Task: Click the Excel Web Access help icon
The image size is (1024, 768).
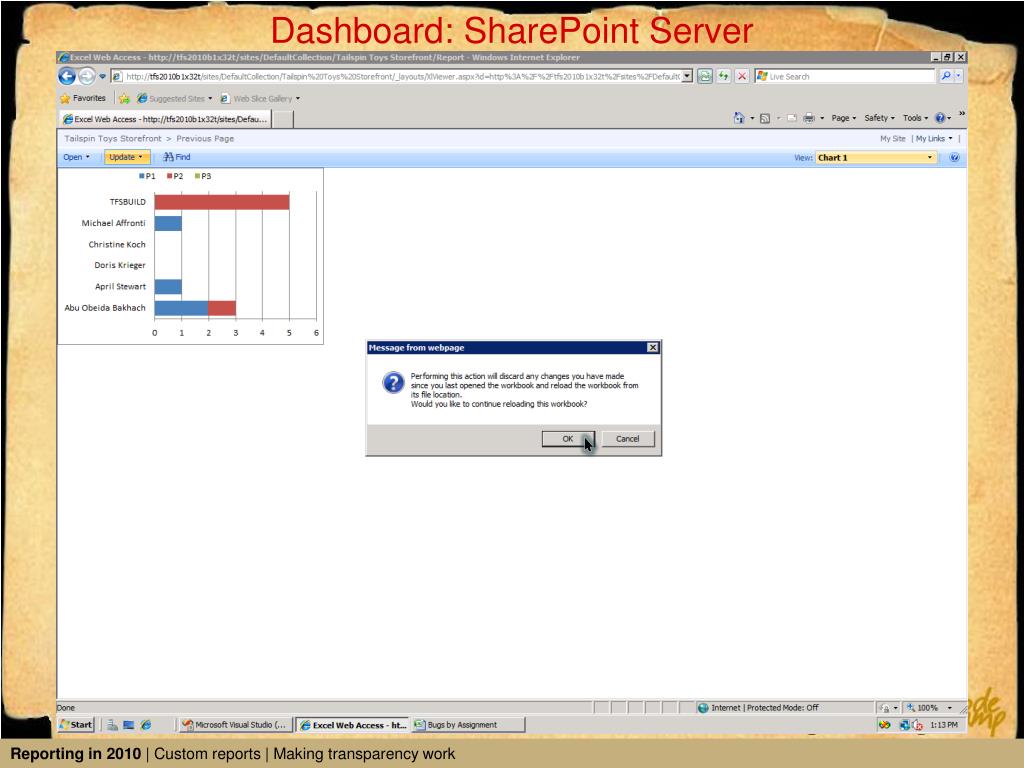Action: pos(954,157)
